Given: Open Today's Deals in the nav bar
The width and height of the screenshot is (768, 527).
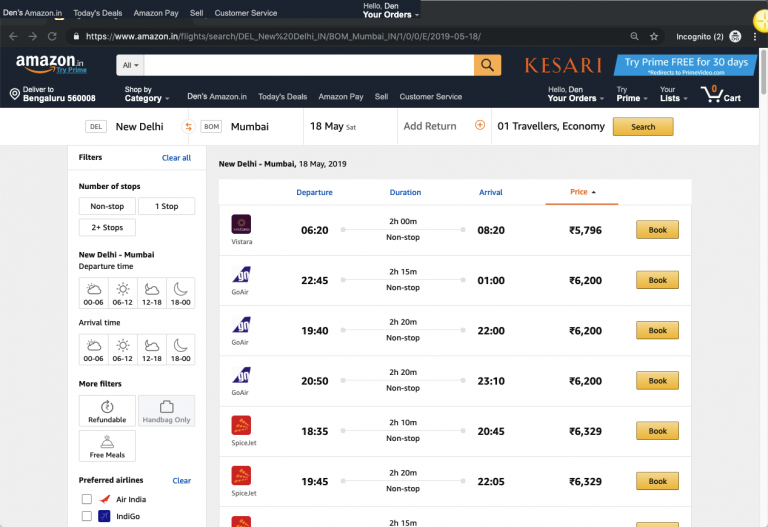Looking at the screenshot, I should click(x=283, y=96).
